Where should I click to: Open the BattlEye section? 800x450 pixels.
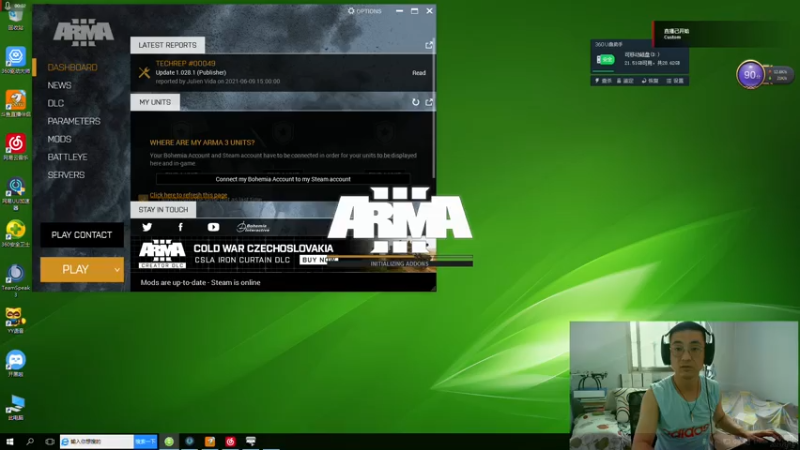(67, 157)
